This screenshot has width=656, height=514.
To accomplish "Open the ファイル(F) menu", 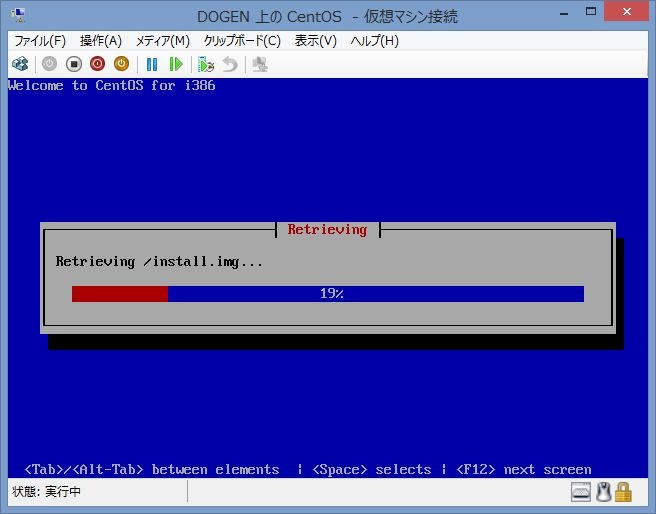I will pyautogui.click(x=39, y=41).
